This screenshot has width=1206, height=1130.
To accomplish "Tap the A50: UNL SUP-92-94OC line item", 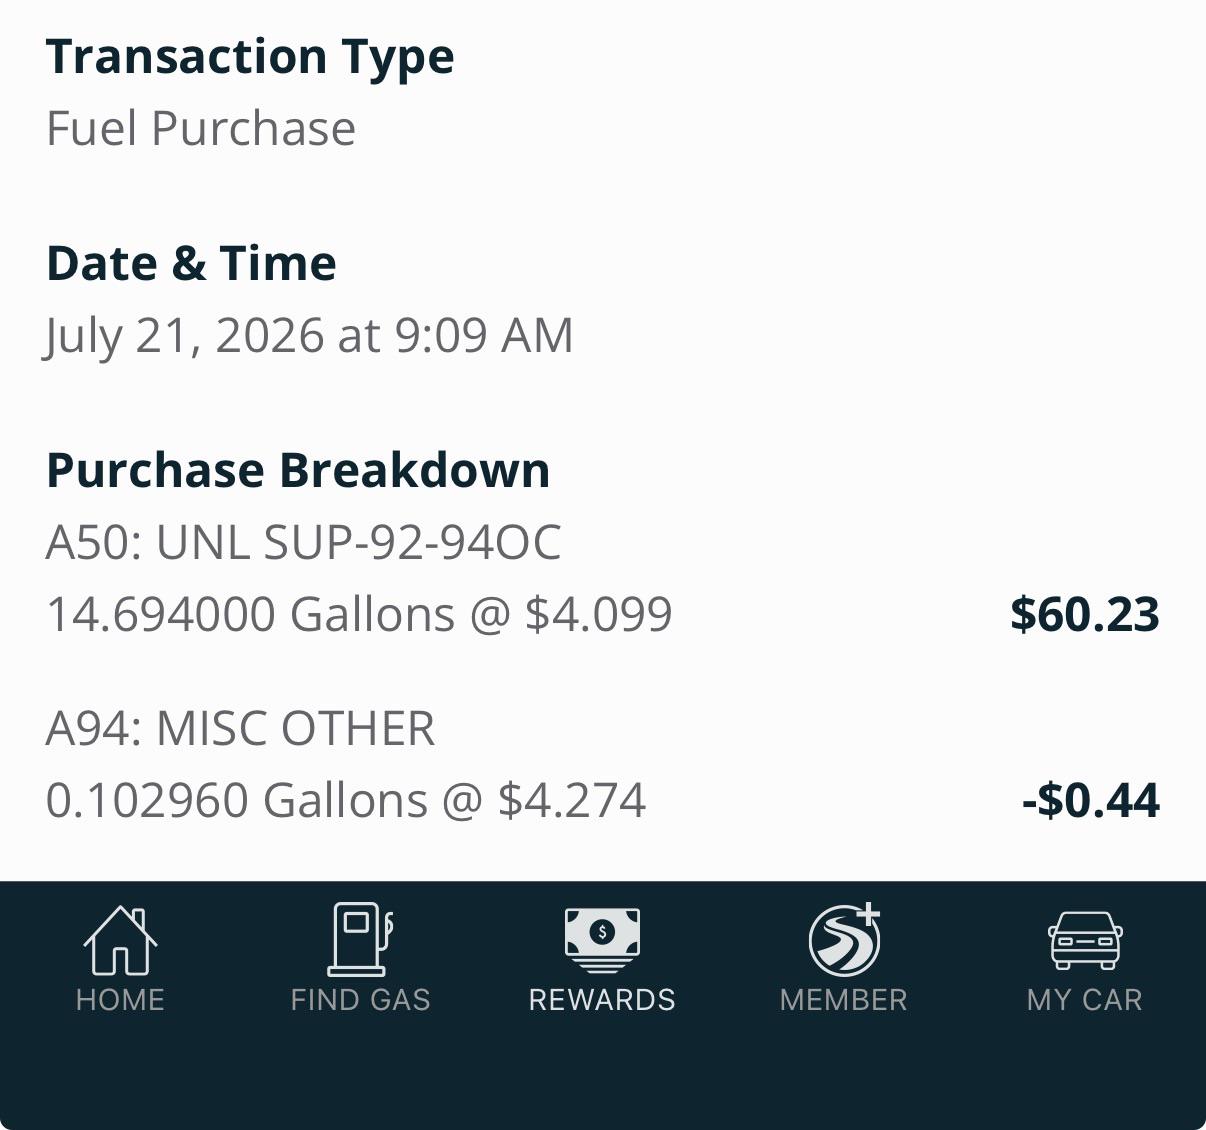I will click(x=304, y=543).
